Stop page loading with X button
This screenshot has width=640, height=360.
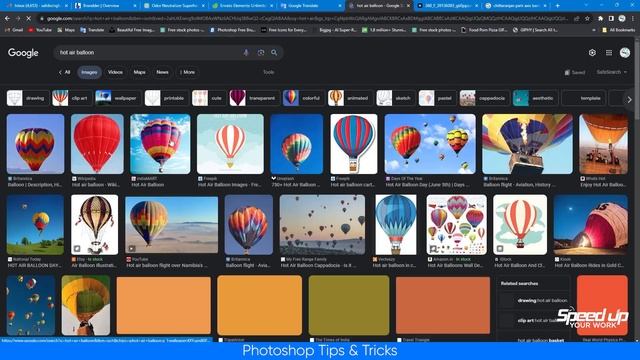click(29, 19)
